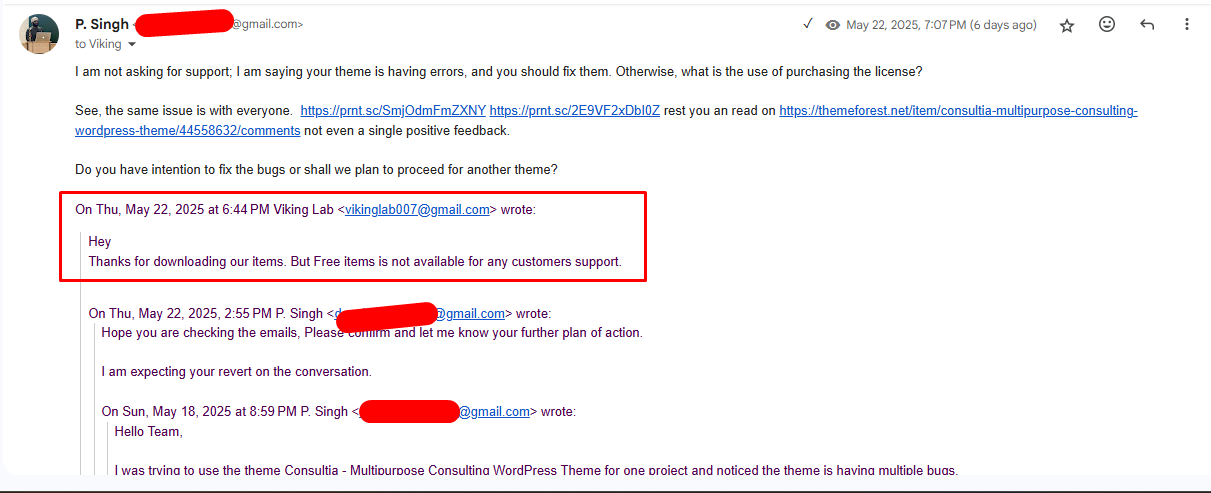
Task: Click the P. Singh sender name
Action: tap(102, 24)
